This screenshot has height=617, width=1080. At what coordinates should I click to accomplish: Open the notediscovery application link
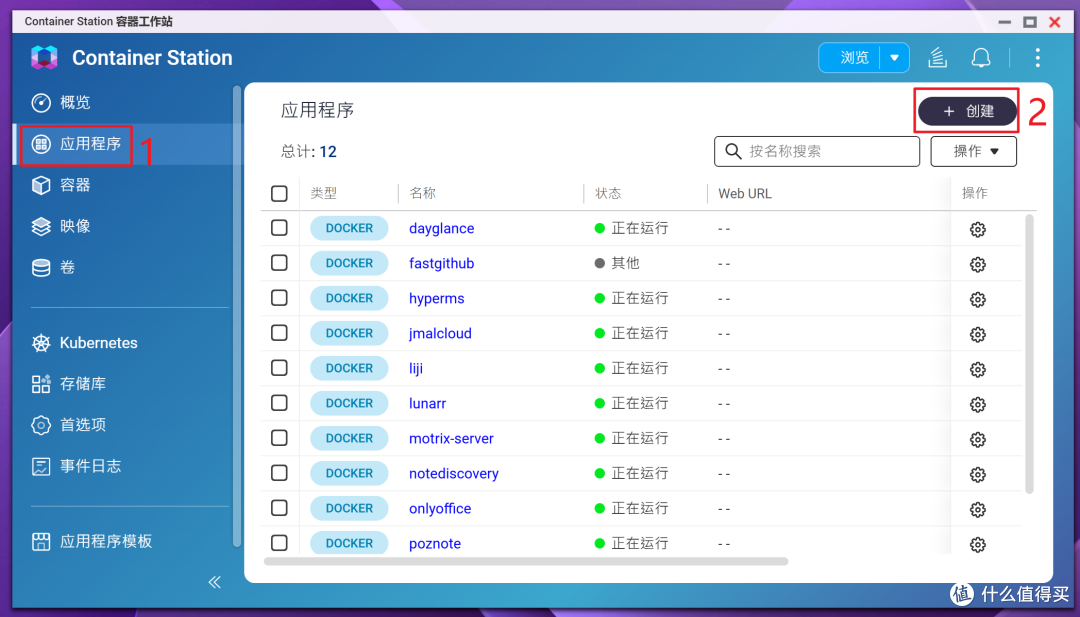click(454, 474)
